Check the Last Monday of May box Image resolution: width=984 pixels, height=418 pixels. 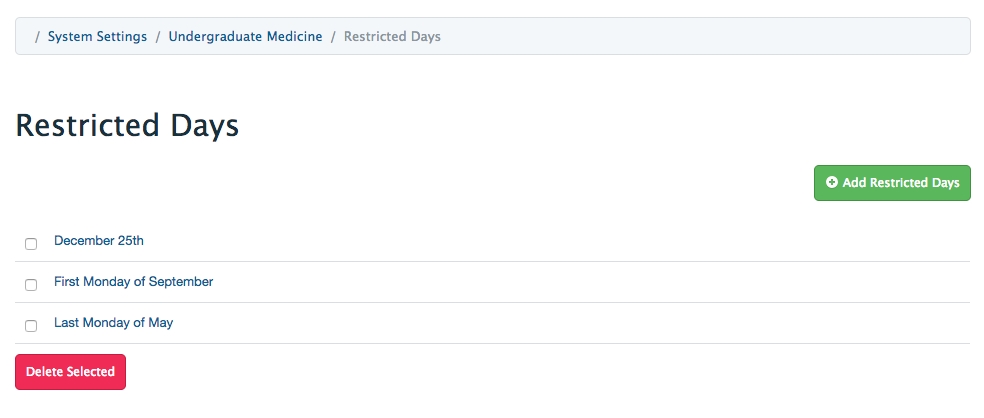pyautogui.click(x=31, y=326)
